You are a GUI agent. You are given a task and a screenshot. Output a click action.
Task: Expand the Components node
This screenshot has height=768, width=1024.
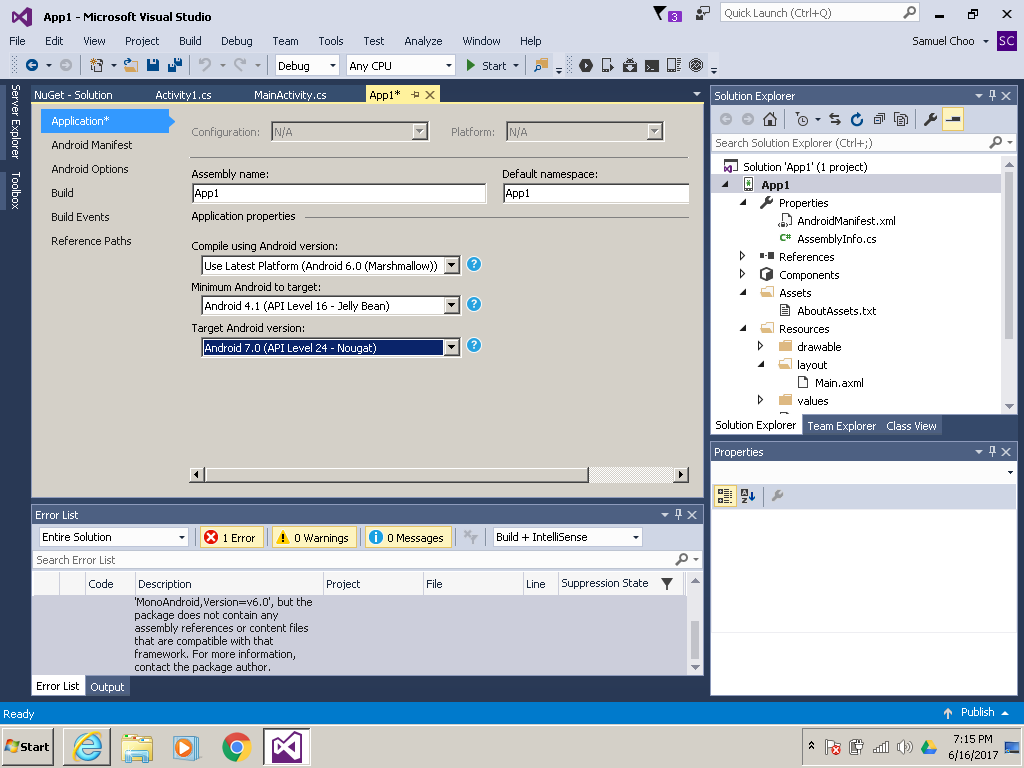coord(743,274)
